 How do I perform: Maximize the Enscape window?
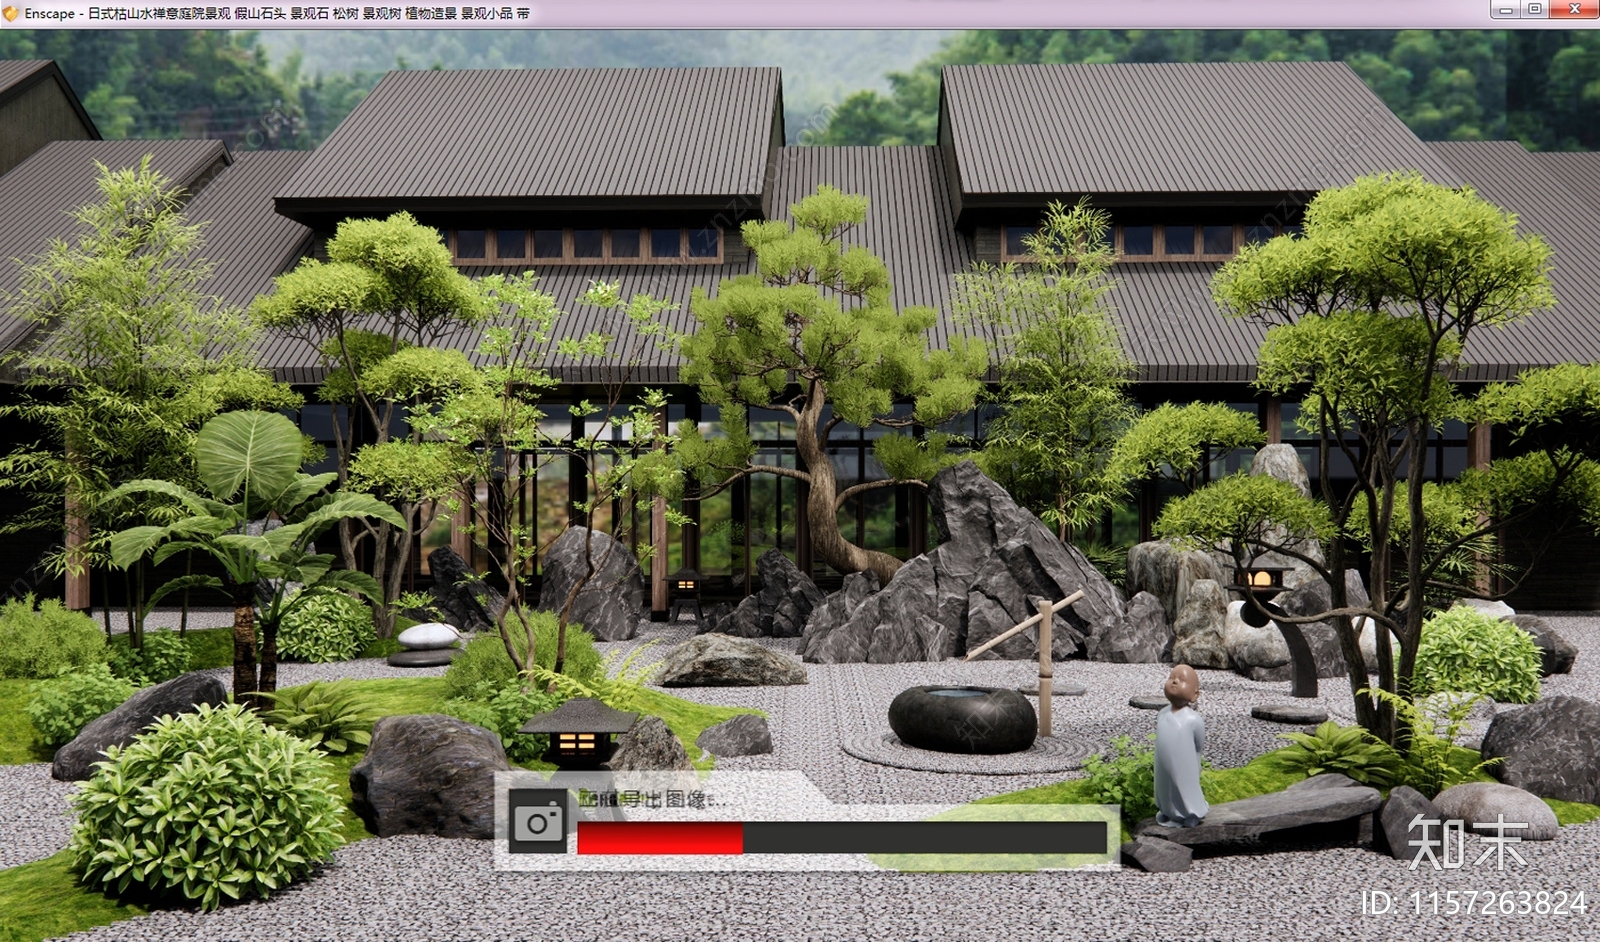click(x=1534, y=10)
